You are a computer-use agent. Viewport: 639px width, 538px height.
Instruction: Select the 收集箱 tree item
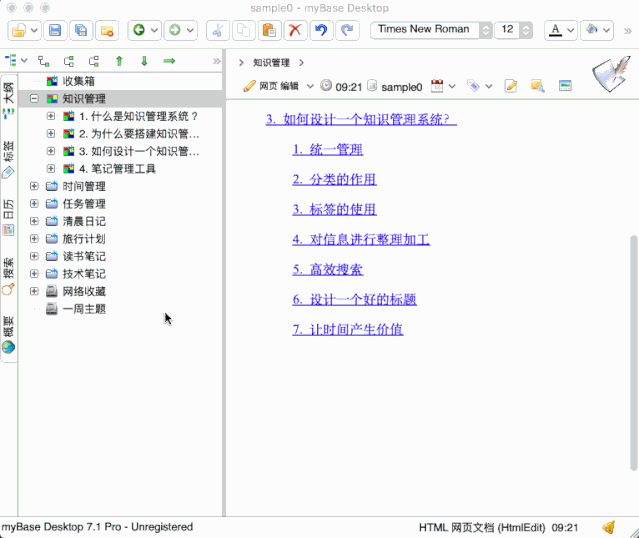(79, 81)
